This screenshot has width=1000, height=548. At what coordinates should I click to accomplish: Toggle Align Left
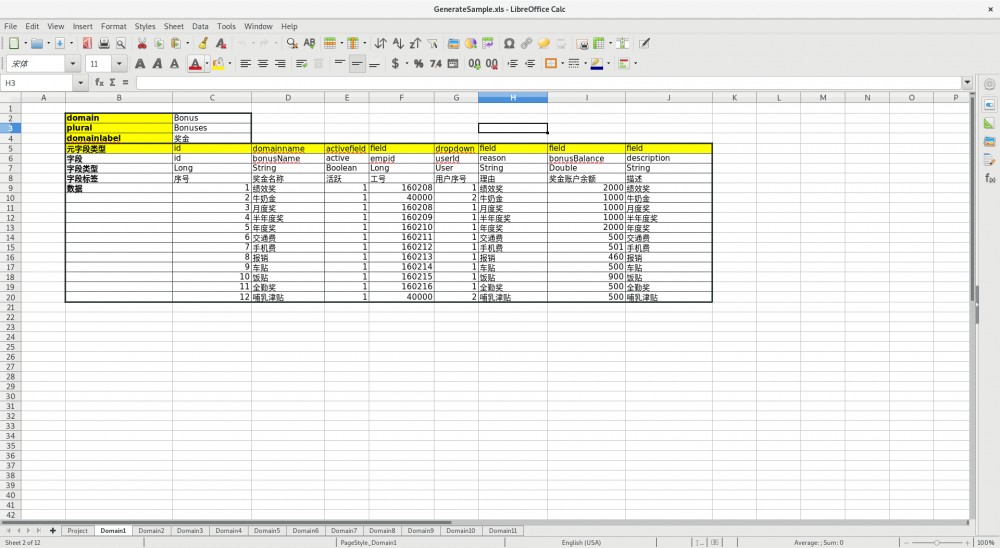pos(246,63)
